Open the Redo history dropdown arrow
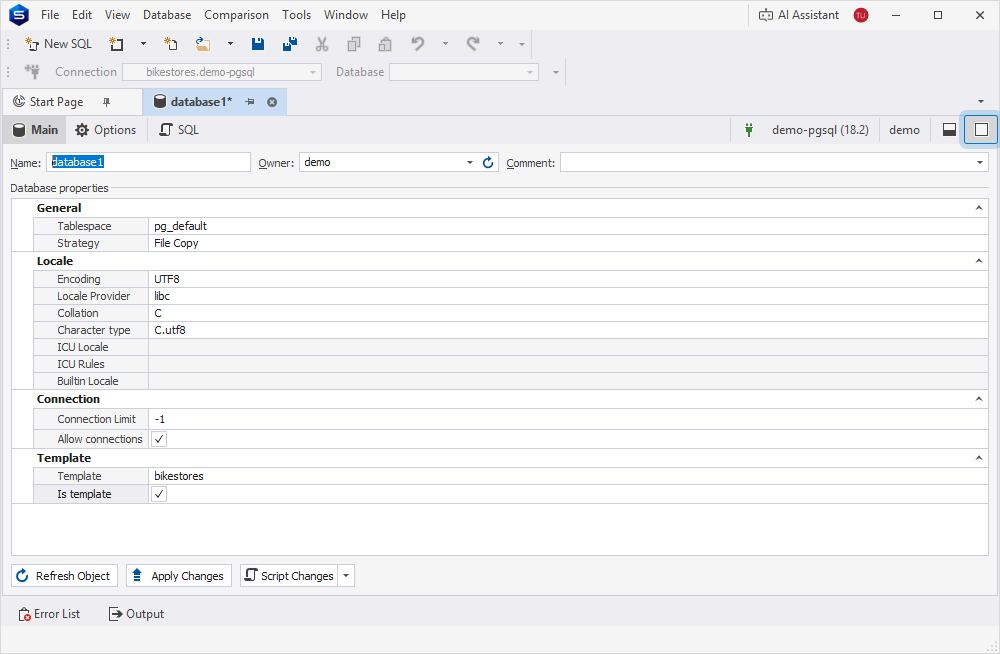The height and width of the screenshot is (654, 1000). point(500,44)
